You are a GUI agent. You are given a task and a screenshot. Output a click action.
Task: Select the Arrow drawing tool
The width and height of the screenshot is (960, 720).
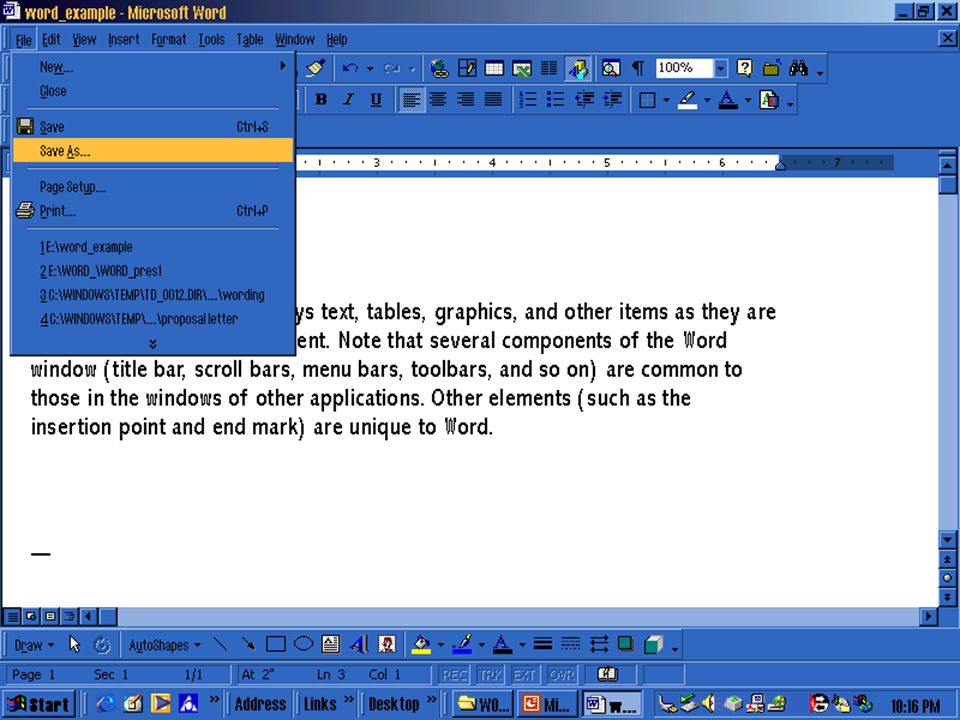pos(248,644)
